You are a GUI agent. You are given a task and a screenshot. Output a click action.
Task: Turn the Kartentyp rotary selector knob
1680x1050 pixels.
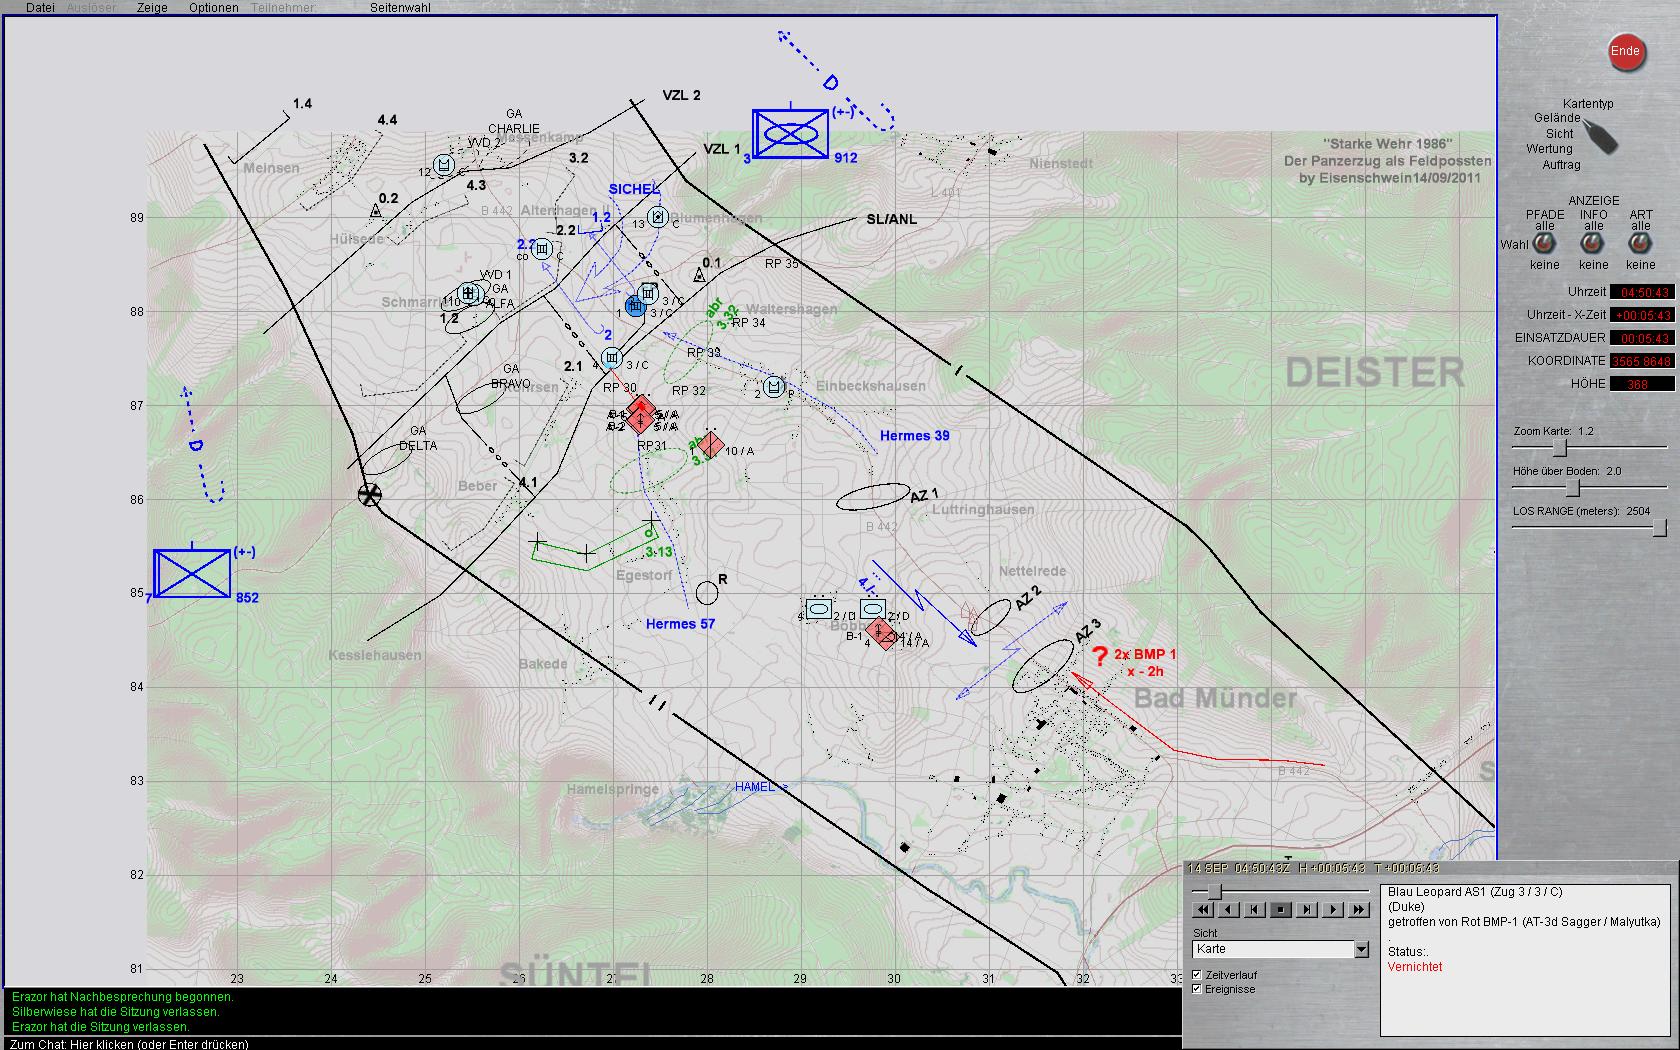click(1601, 137)
